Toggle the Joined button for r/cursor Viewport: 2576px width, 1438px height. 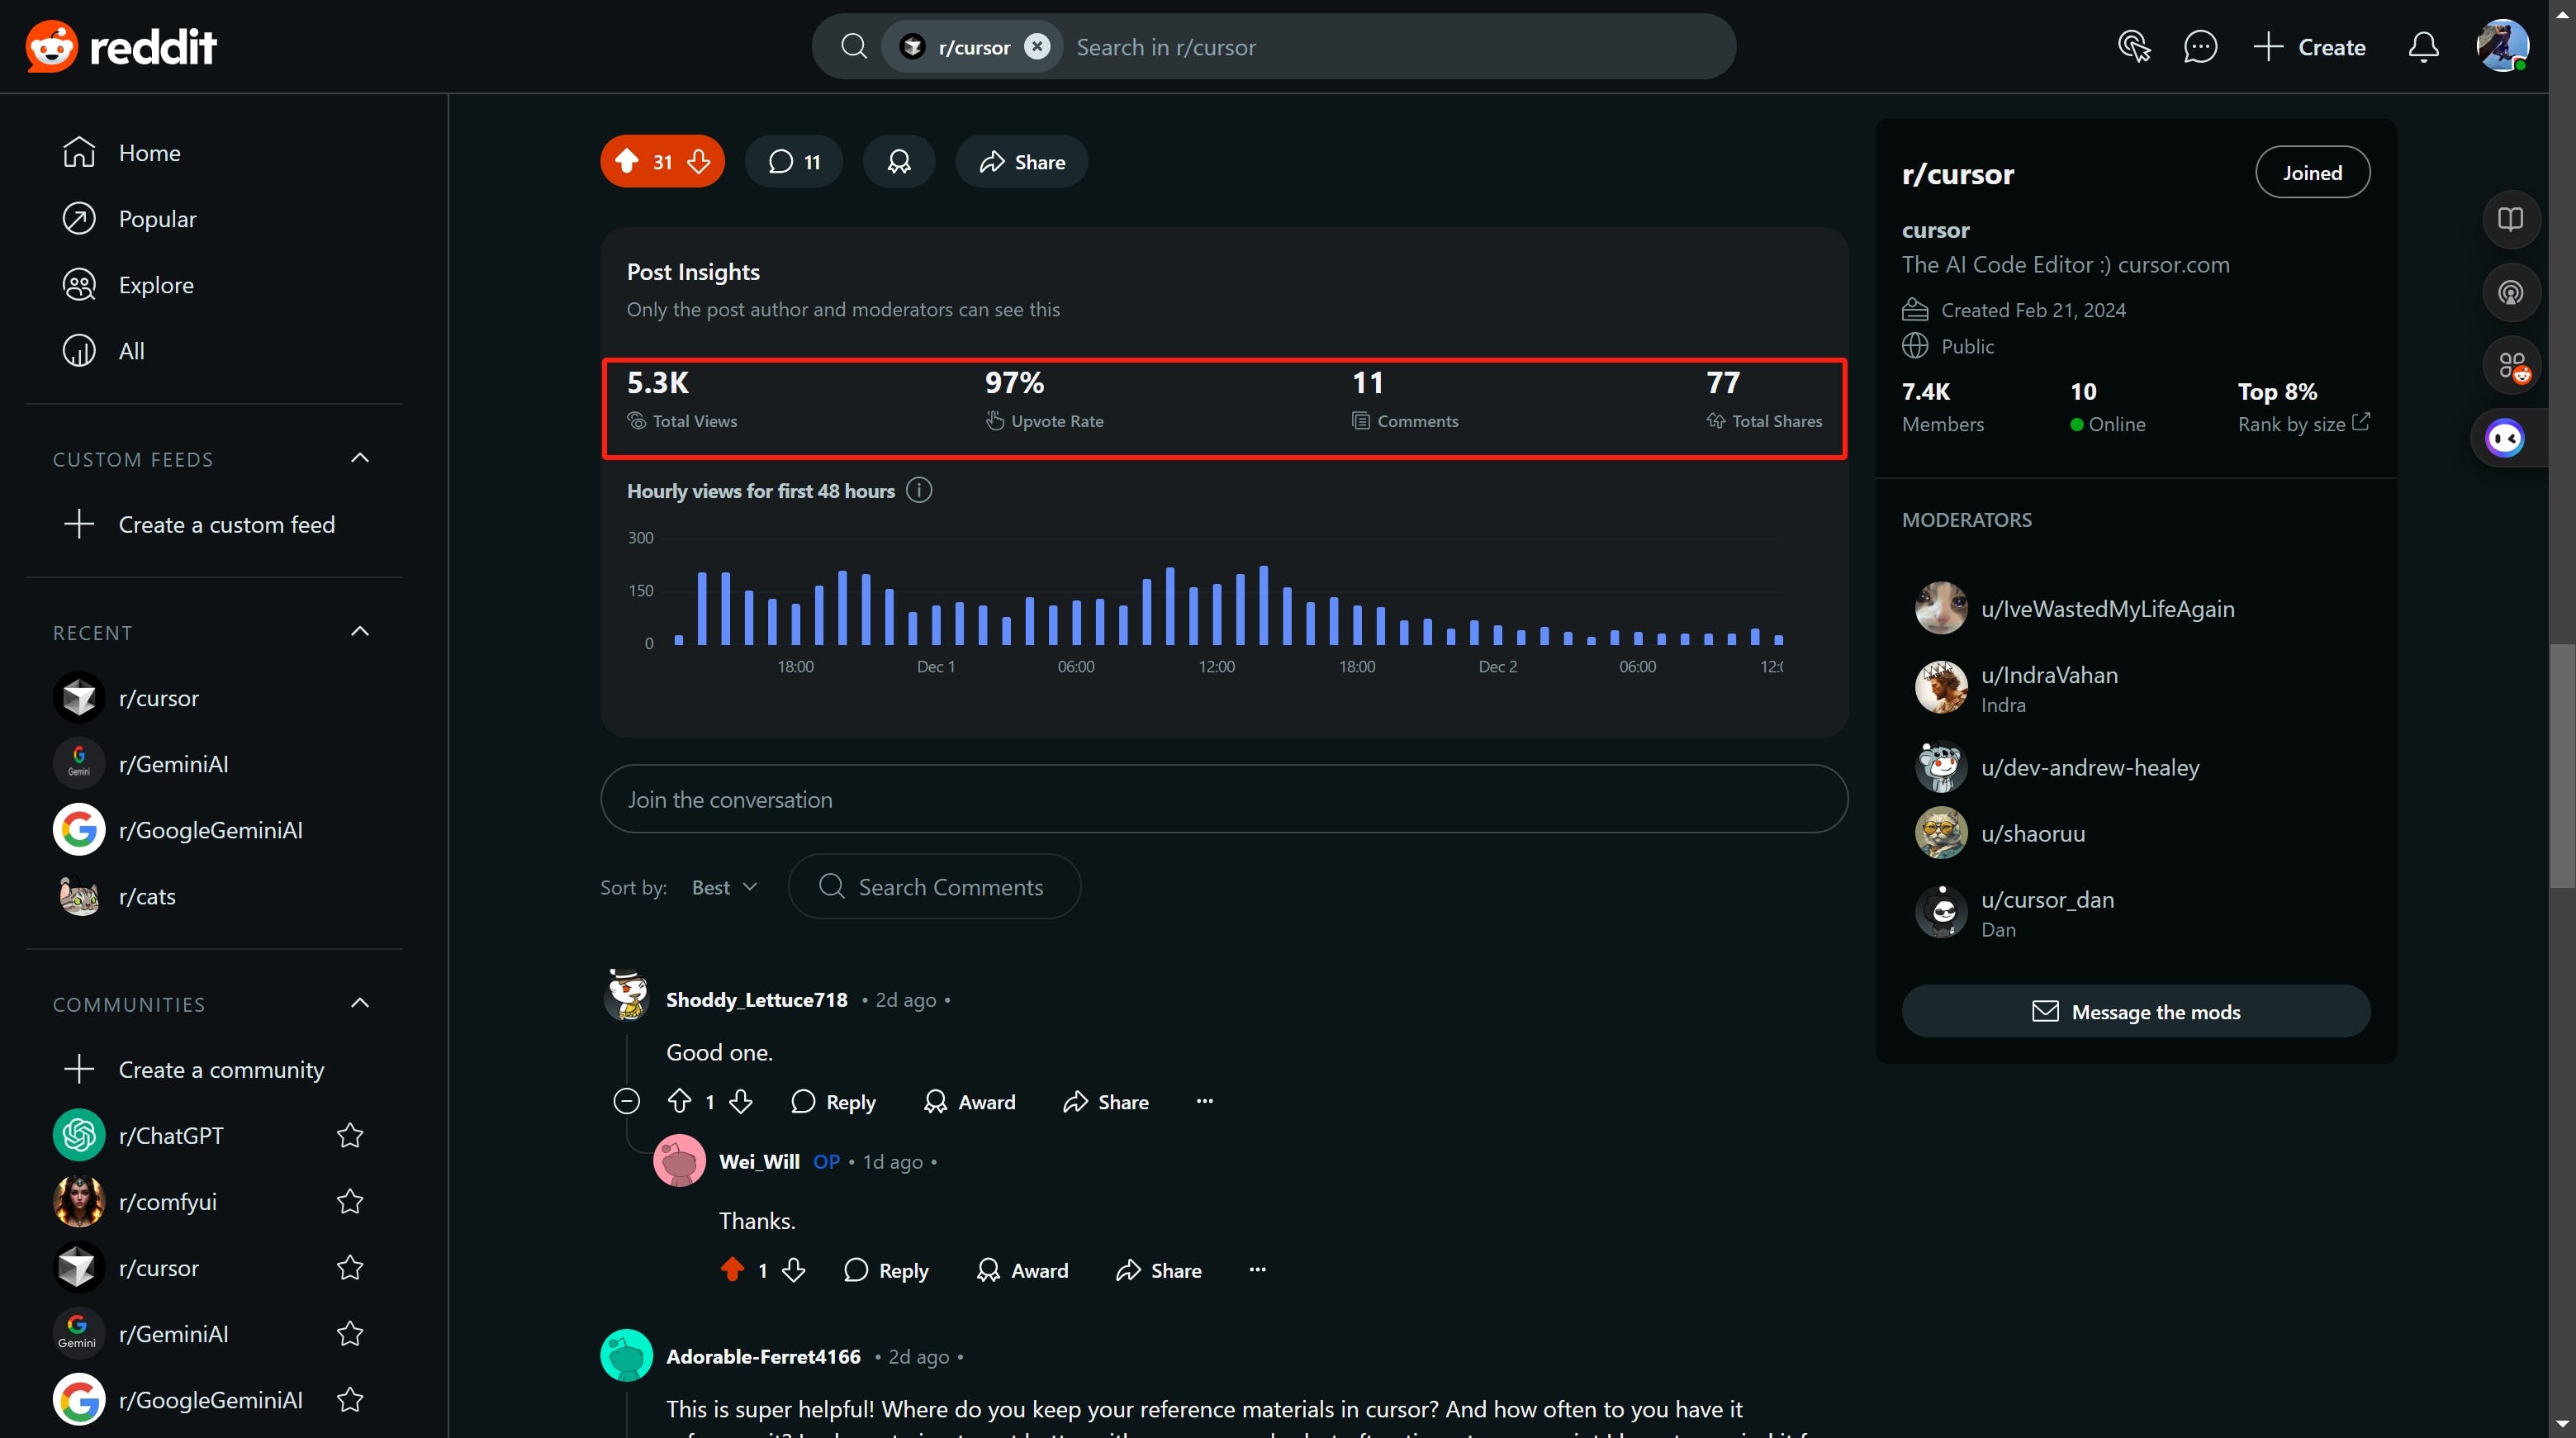[x=2311, y=173]
